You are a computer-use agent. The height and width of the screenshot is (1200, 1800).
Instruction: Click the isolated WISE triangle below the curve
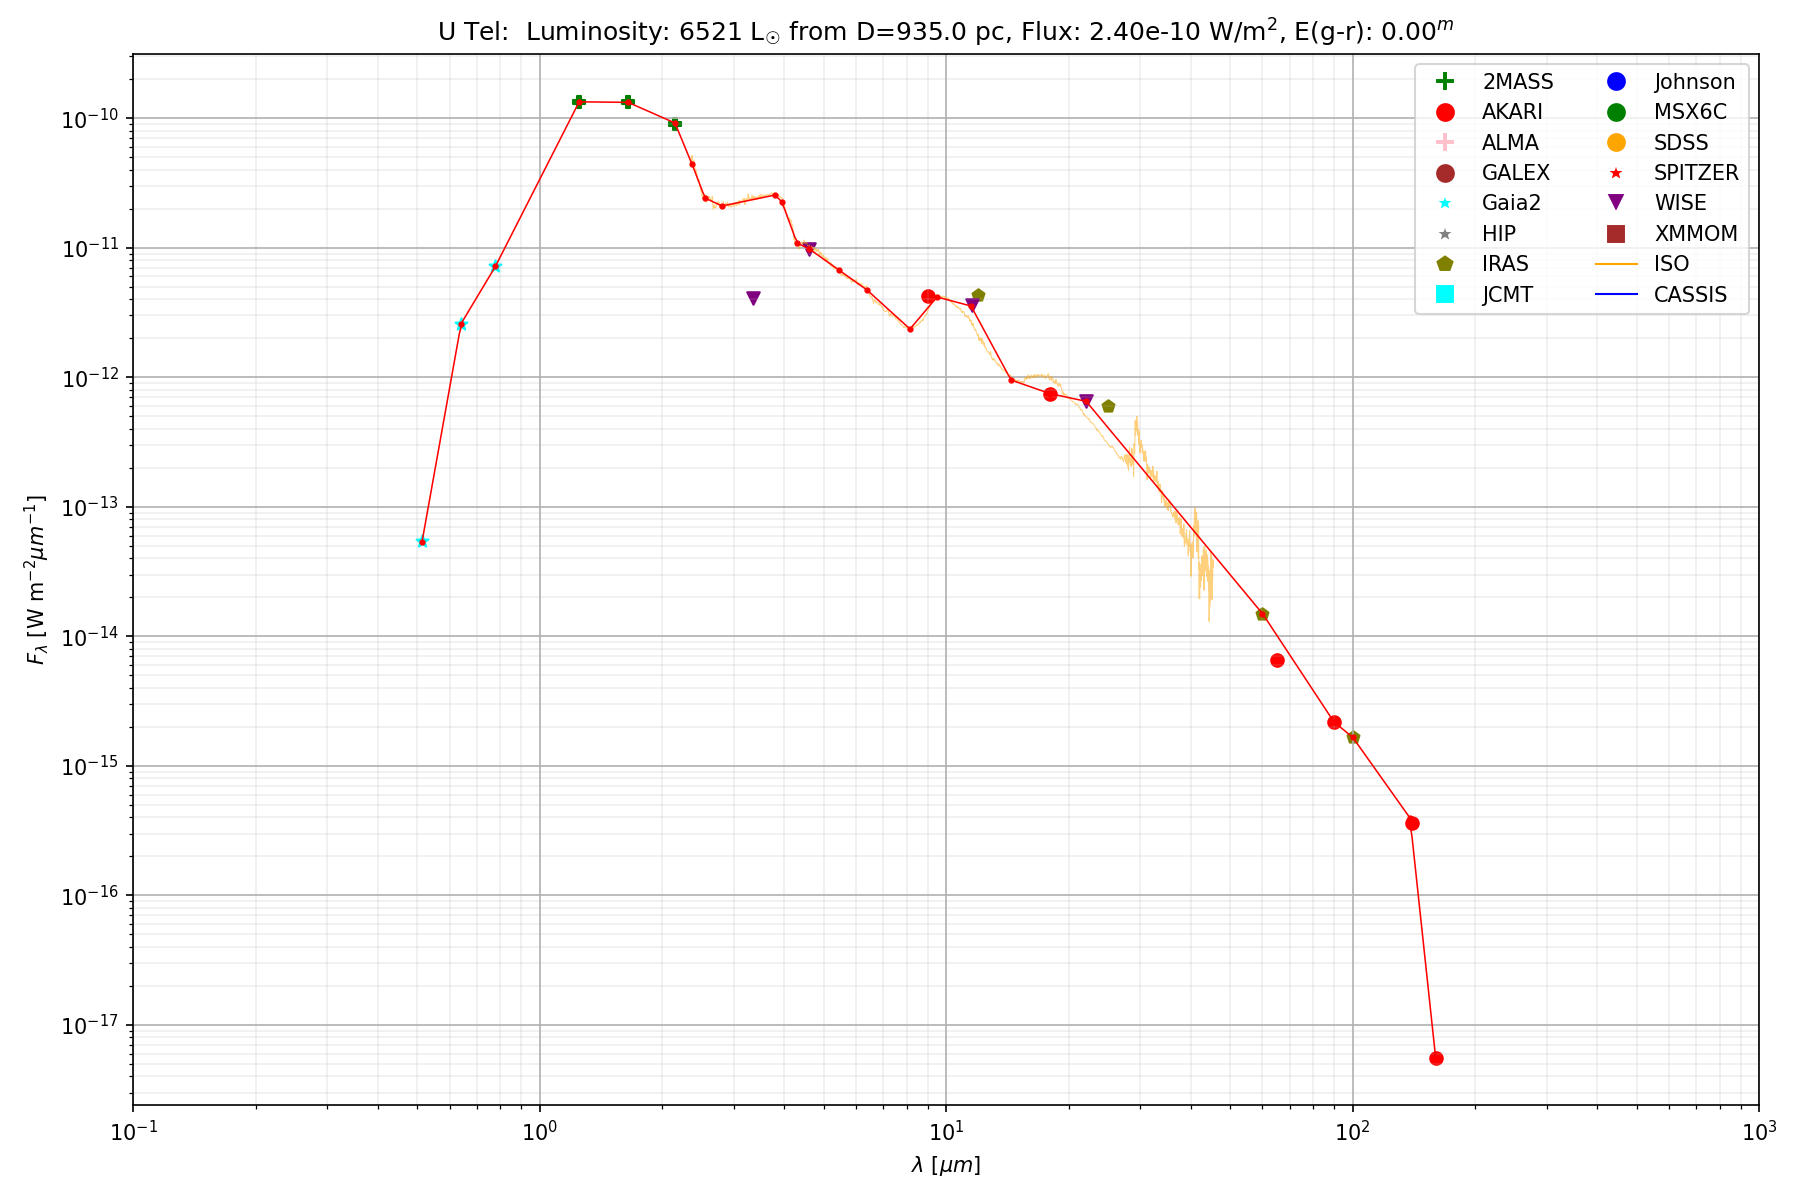tap(753, 298)
